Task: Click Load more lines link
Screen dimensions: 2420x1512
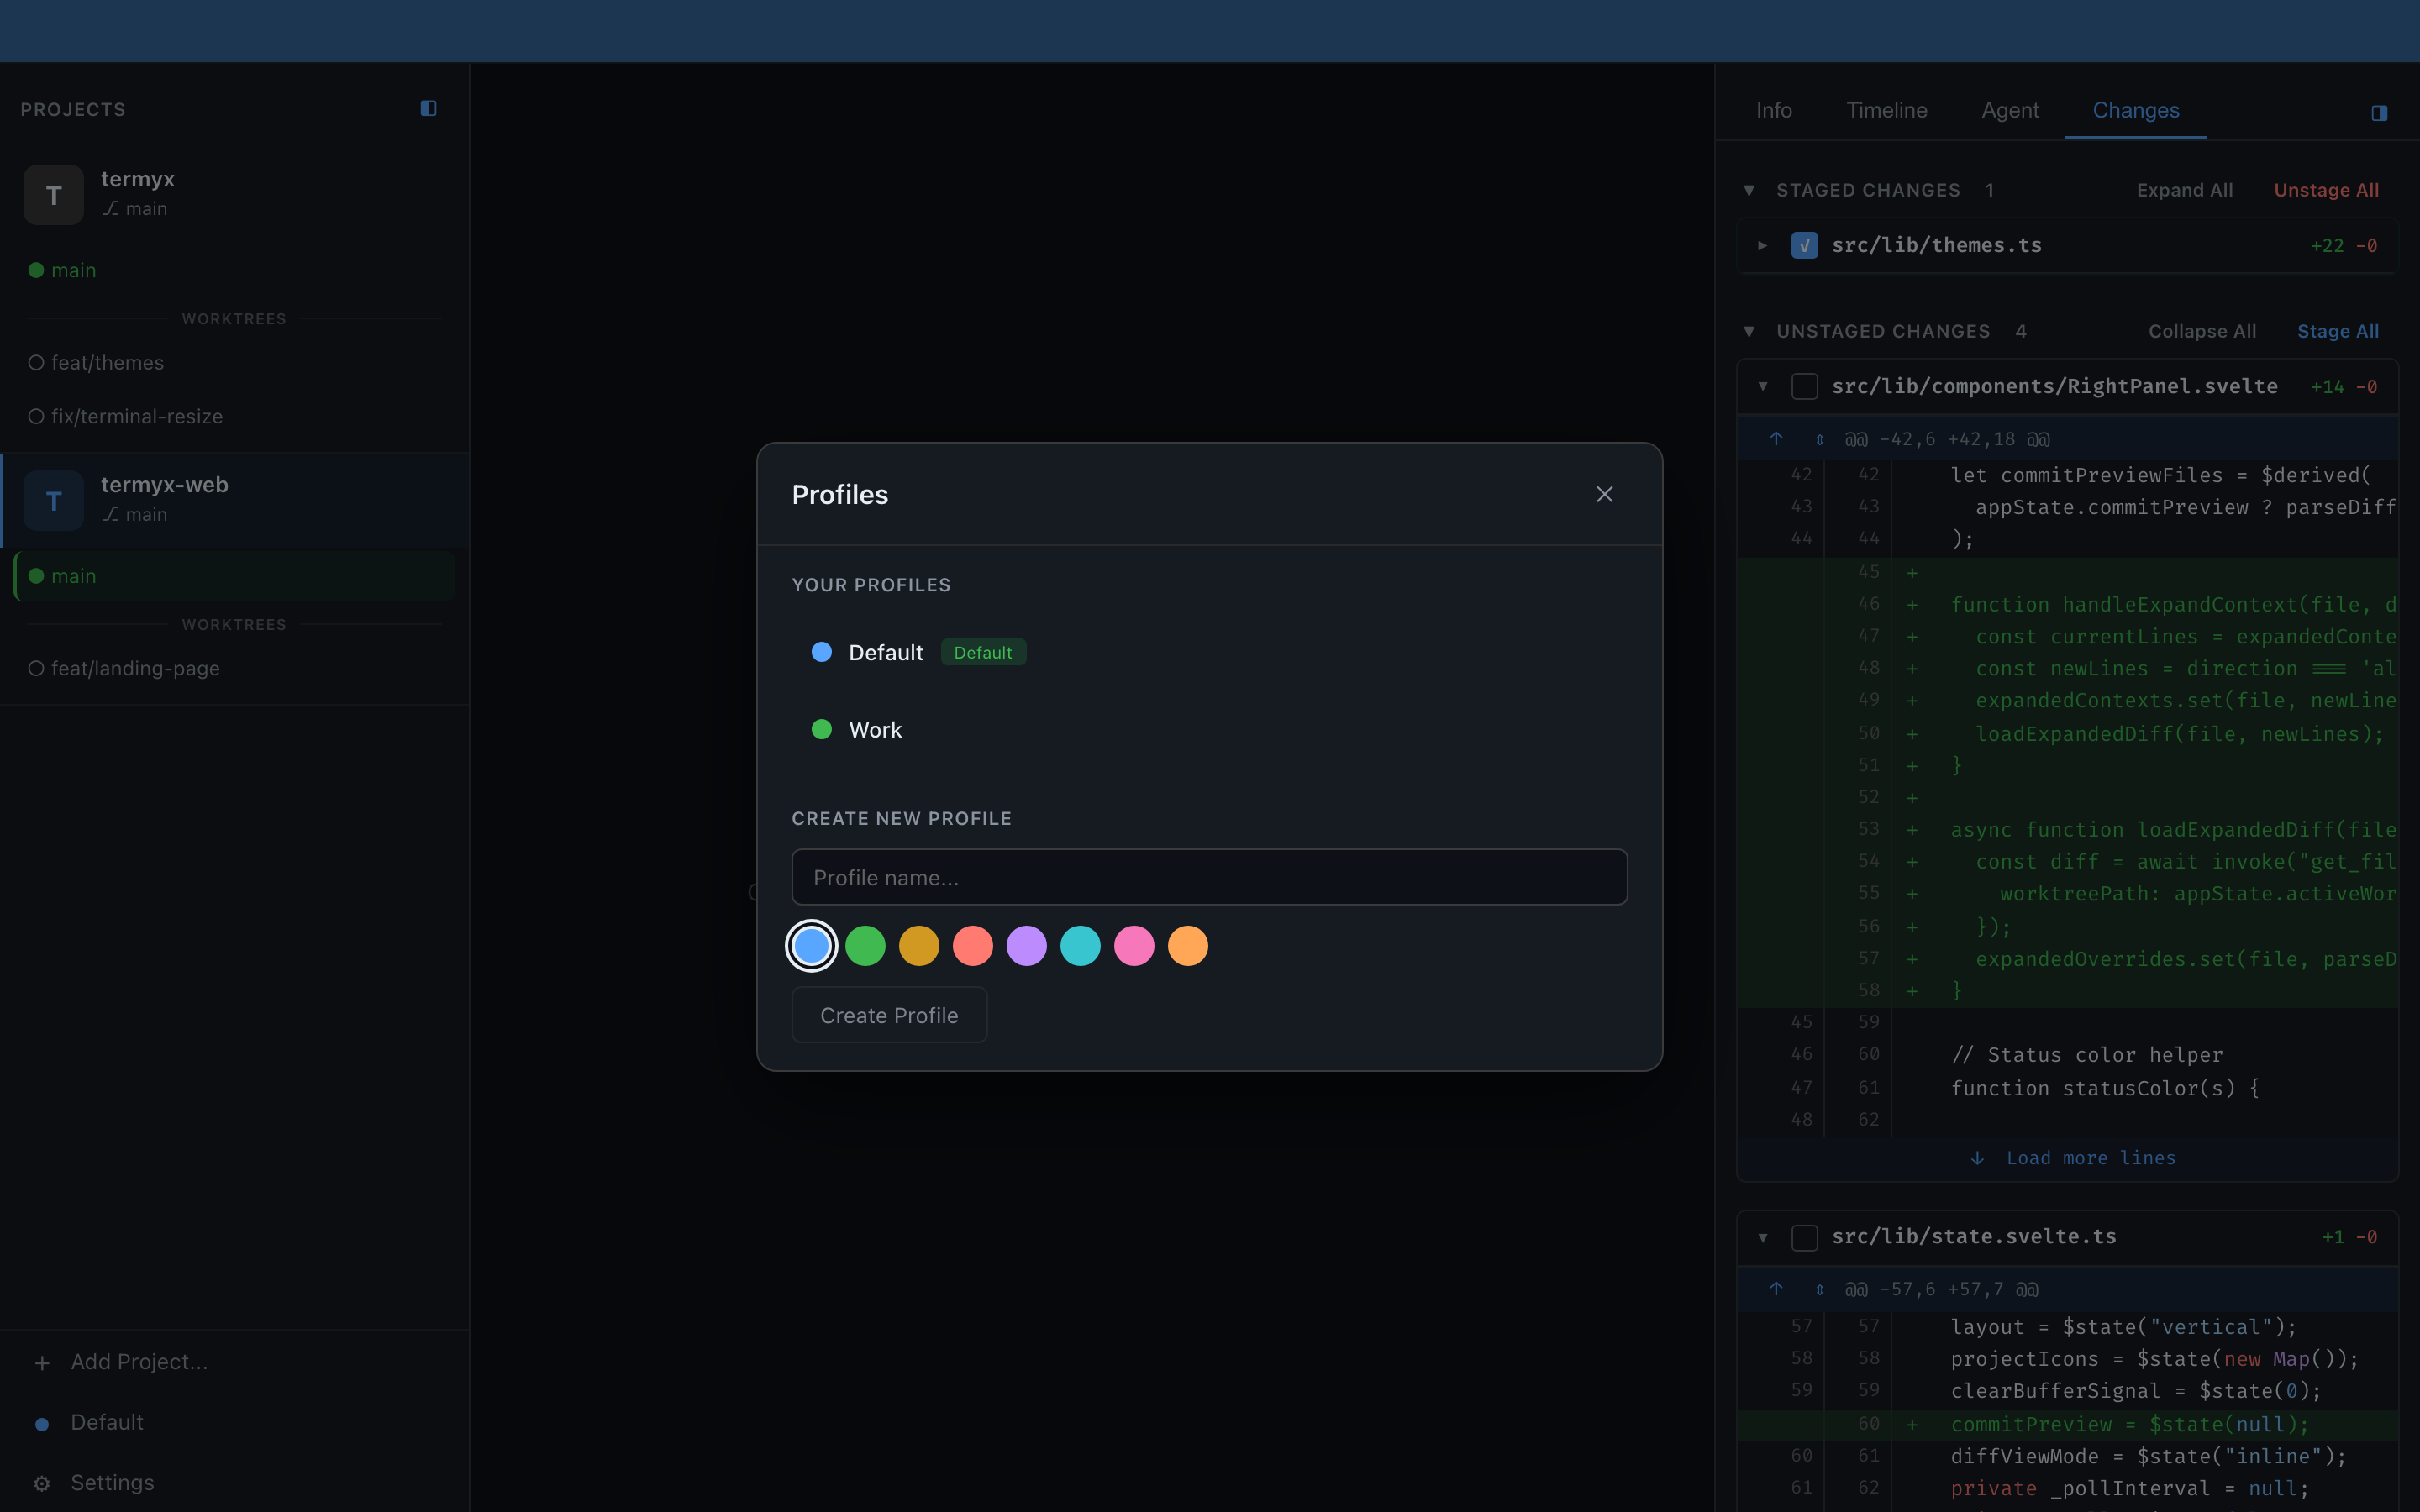Action: click(2091, 1158)
